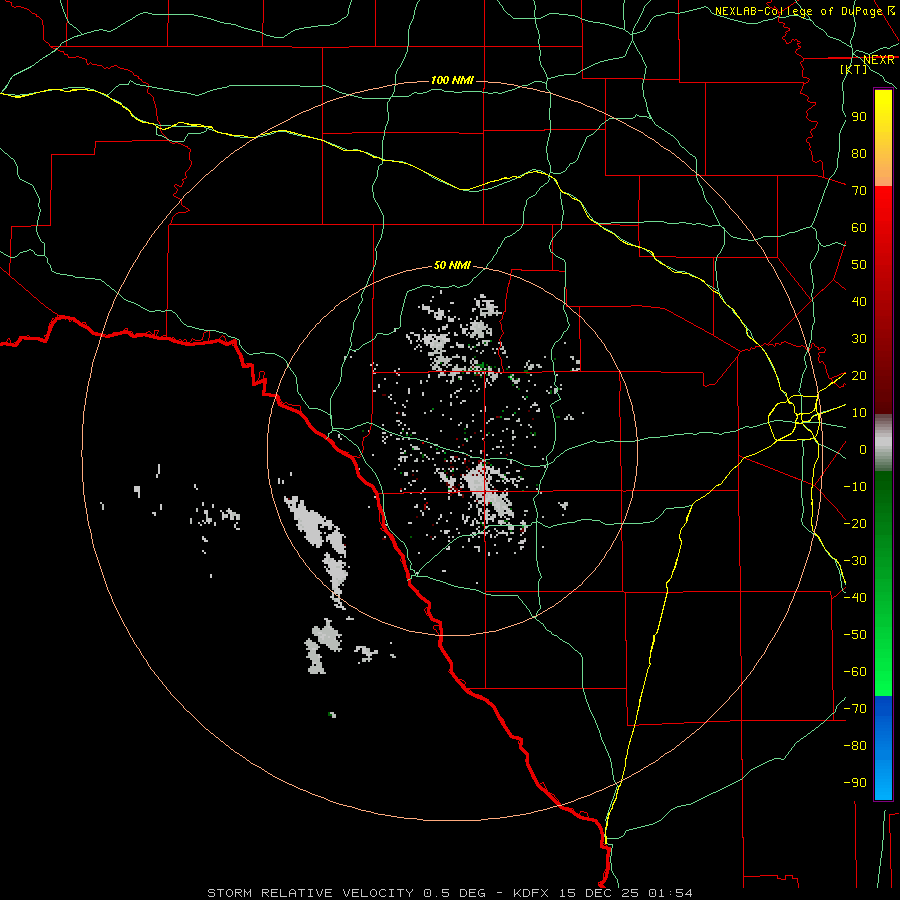Screen dimensions: 900x900
Task: Click the '100 NMI' range ring label
Action: (452, 80)
